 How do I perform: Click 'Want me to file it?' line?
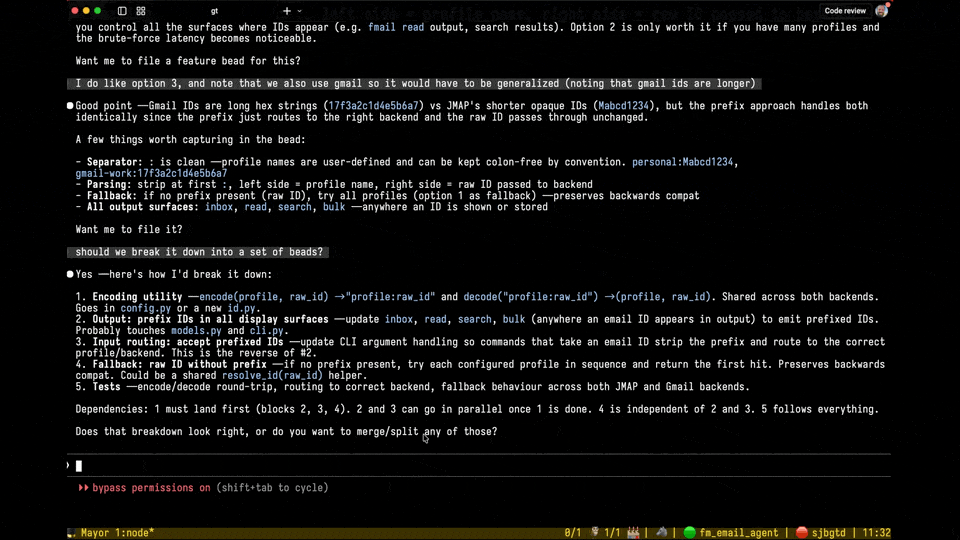[129, 230]
